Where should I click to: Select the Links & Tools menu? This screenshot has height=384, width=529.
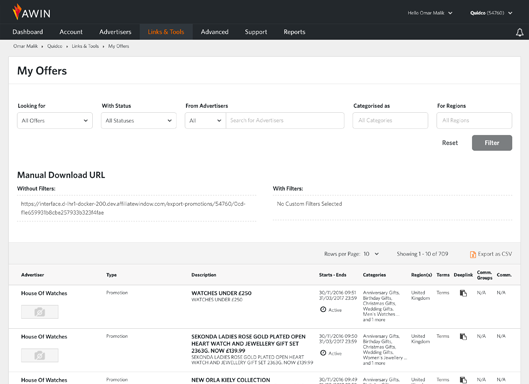pyautogui.click(x=166, y=32)
